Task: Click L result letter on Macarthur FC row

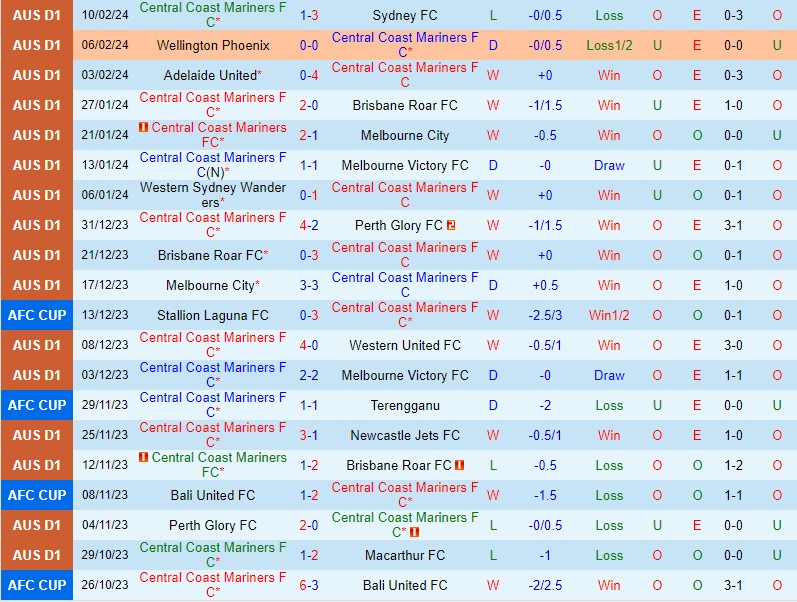Action: click(493, 555)
